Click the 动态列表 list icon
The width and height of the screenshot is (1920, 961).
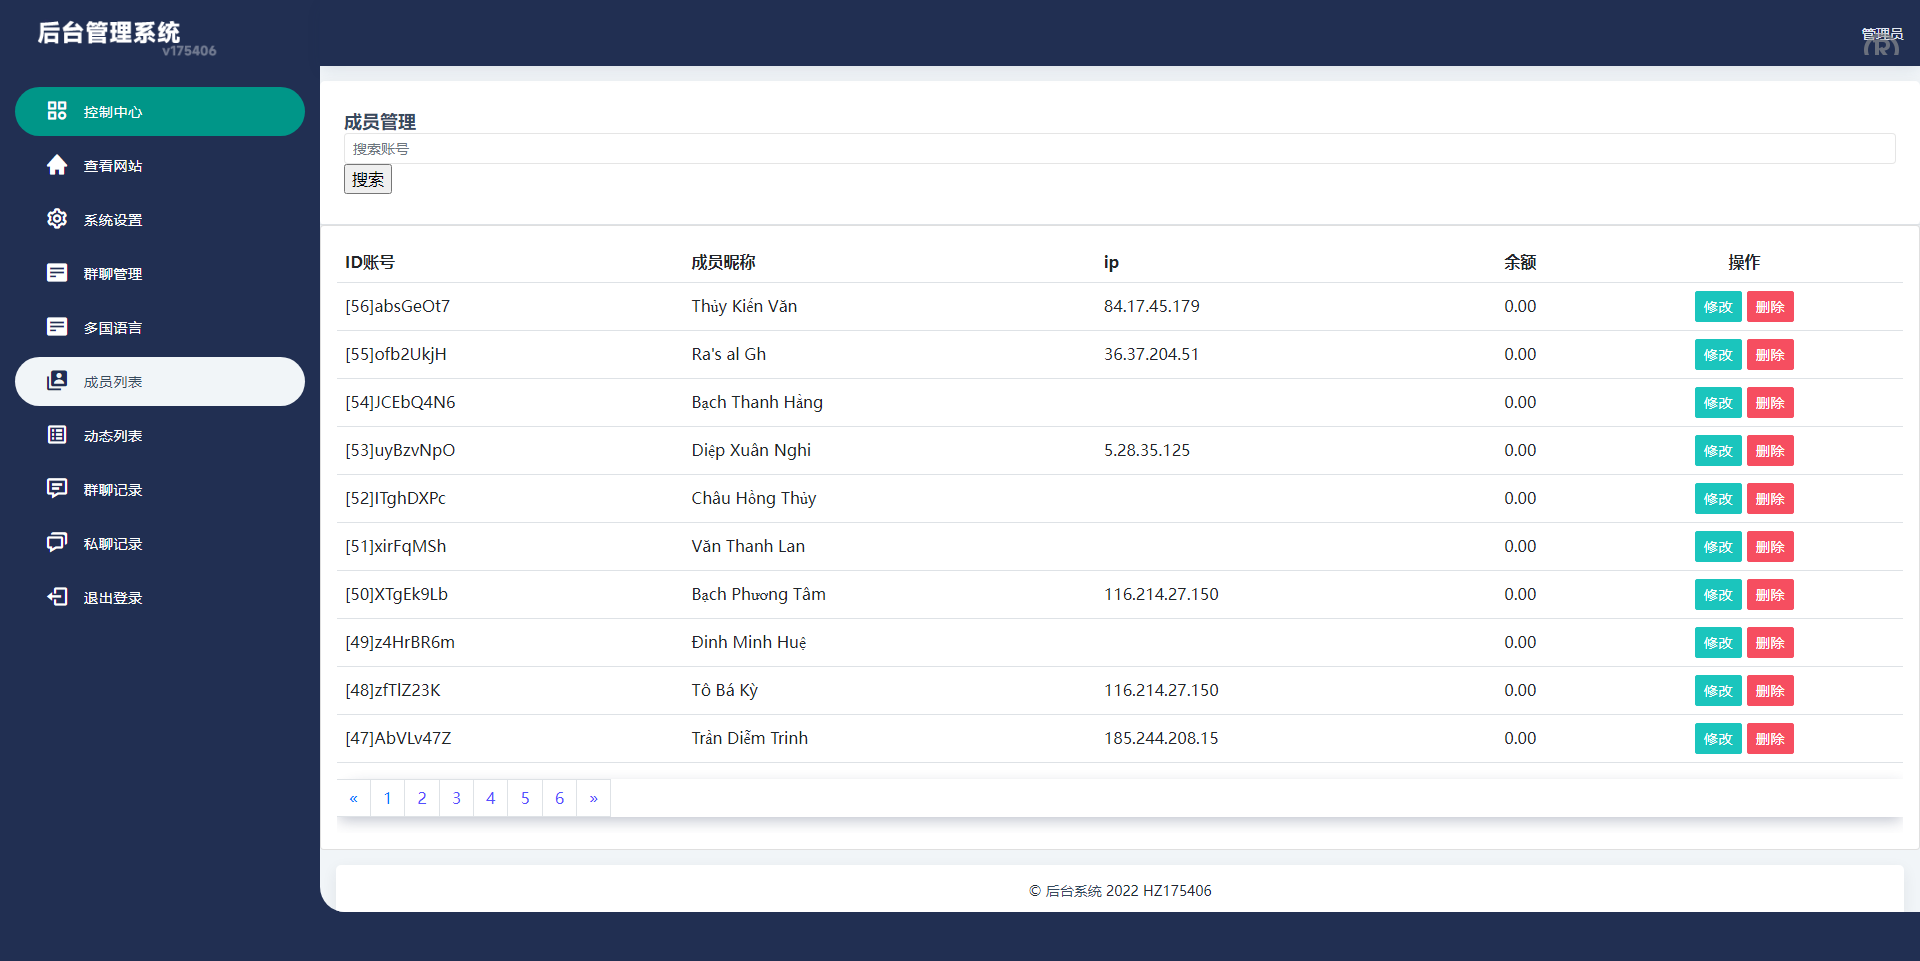tap(57, 435)
